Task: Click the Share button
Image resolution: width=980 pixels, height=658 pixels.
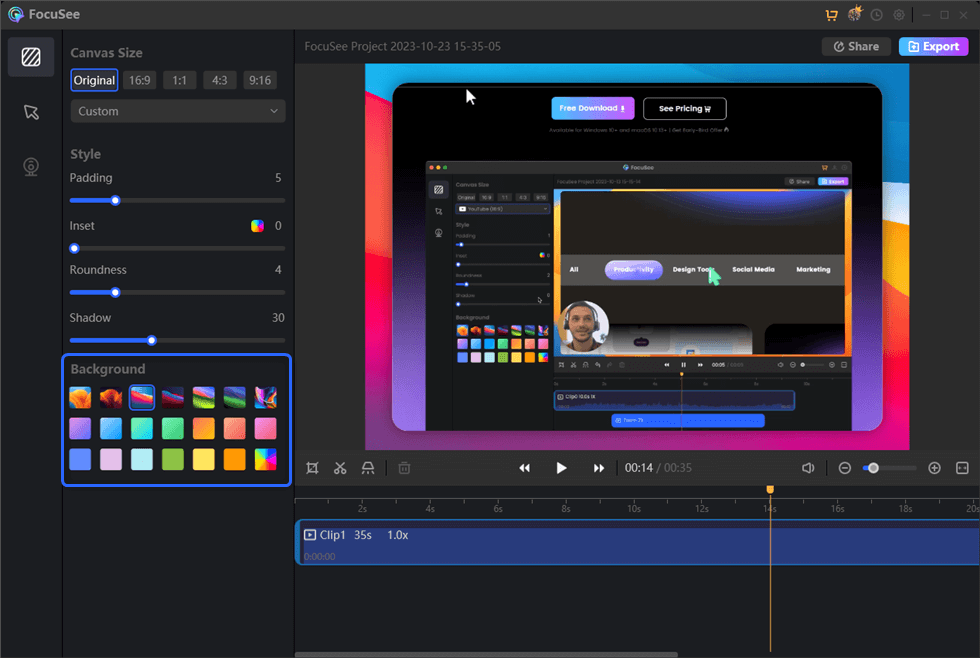Action: [856, 46]
